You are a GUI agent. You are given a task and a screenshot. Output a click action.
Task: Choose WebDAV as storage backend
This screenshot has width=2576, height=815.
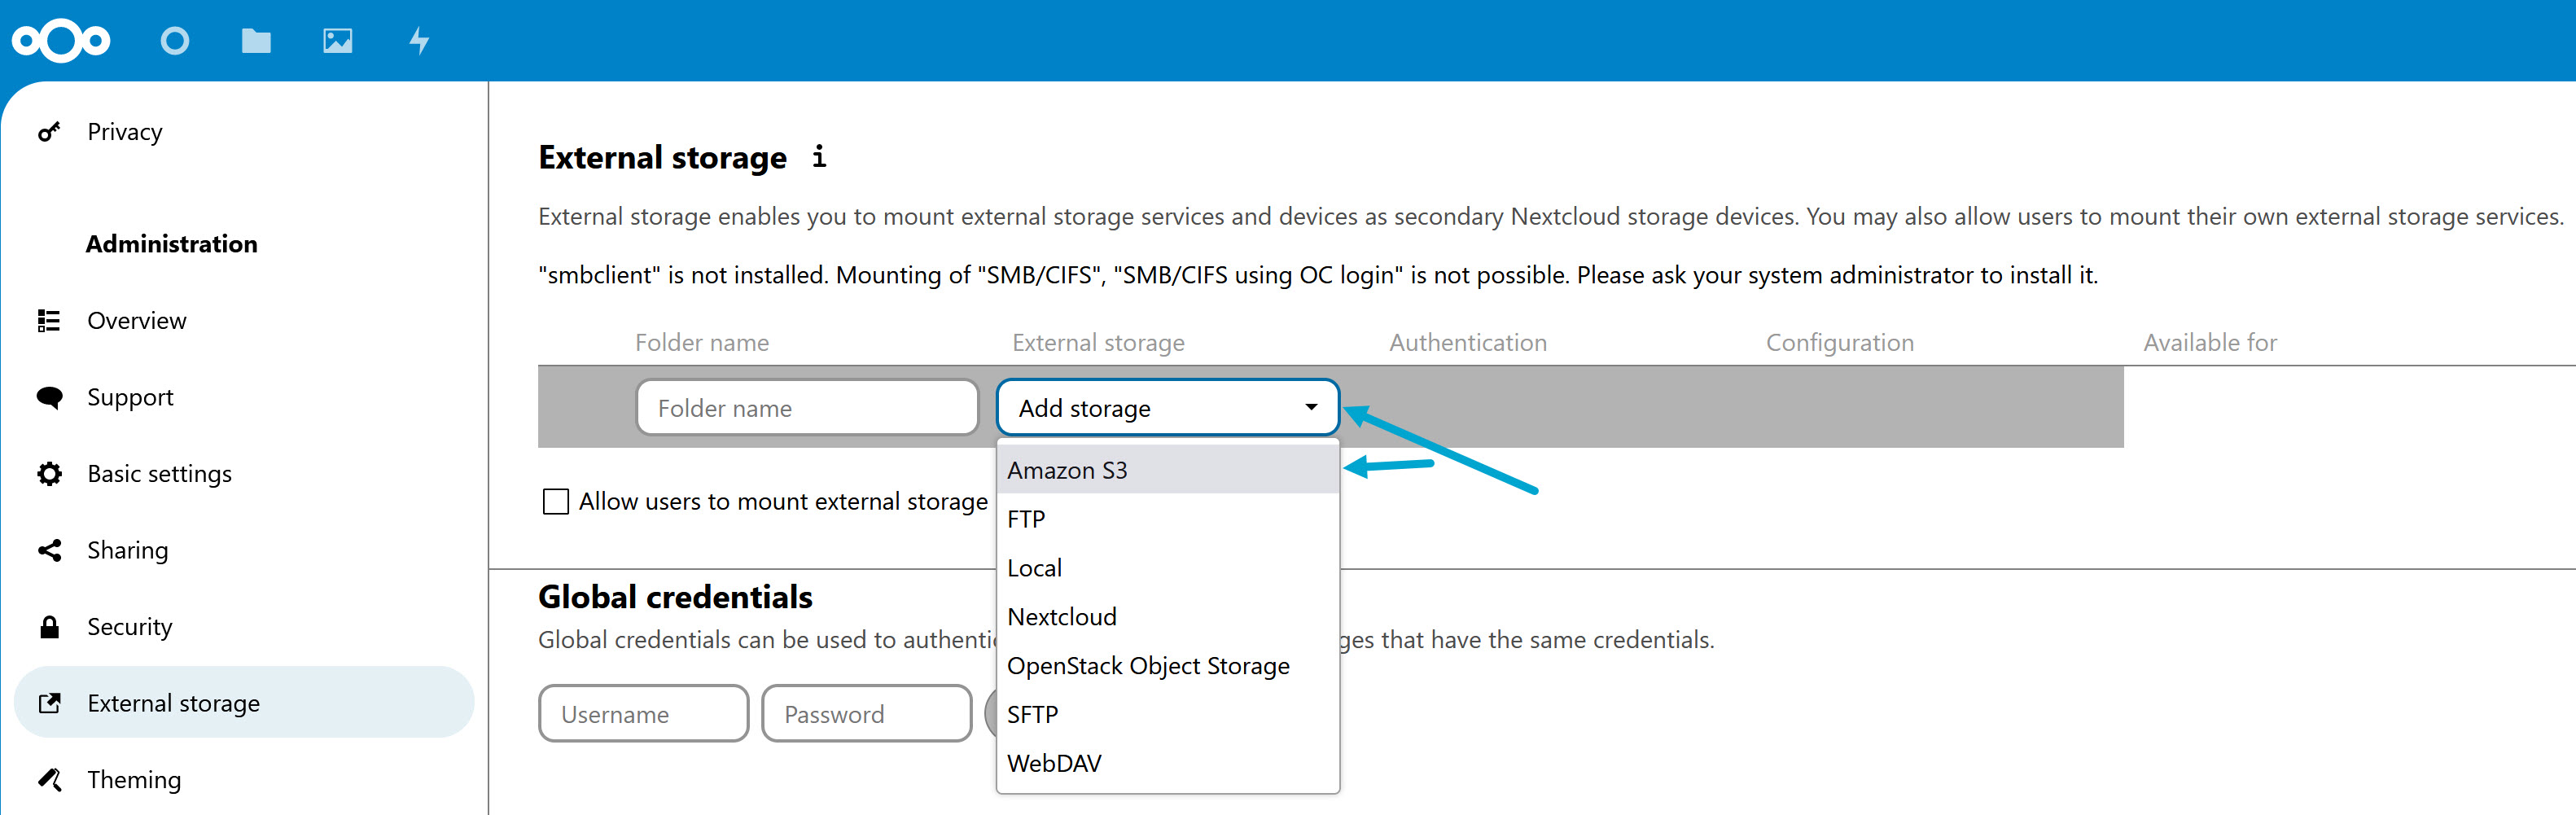(x=1054, y=763)
